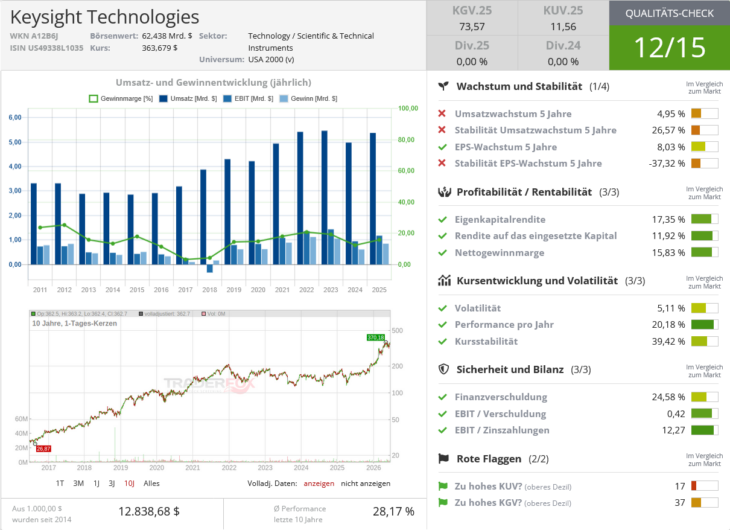This screenshot has width=730, height=530.
Task: Click the green check beside Kursstabilität
Action: click(443, 341)
